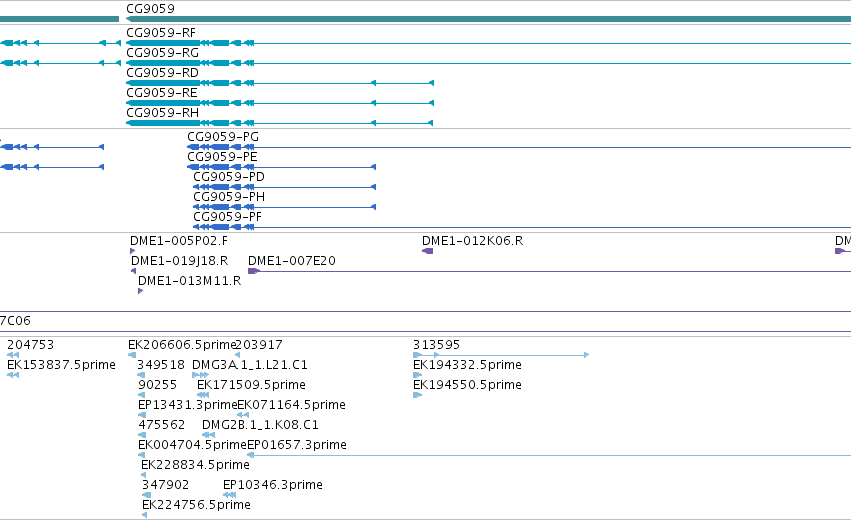Select EST 204753 label
The height and width of the screenshot is (520, 851).
[30, 345]
